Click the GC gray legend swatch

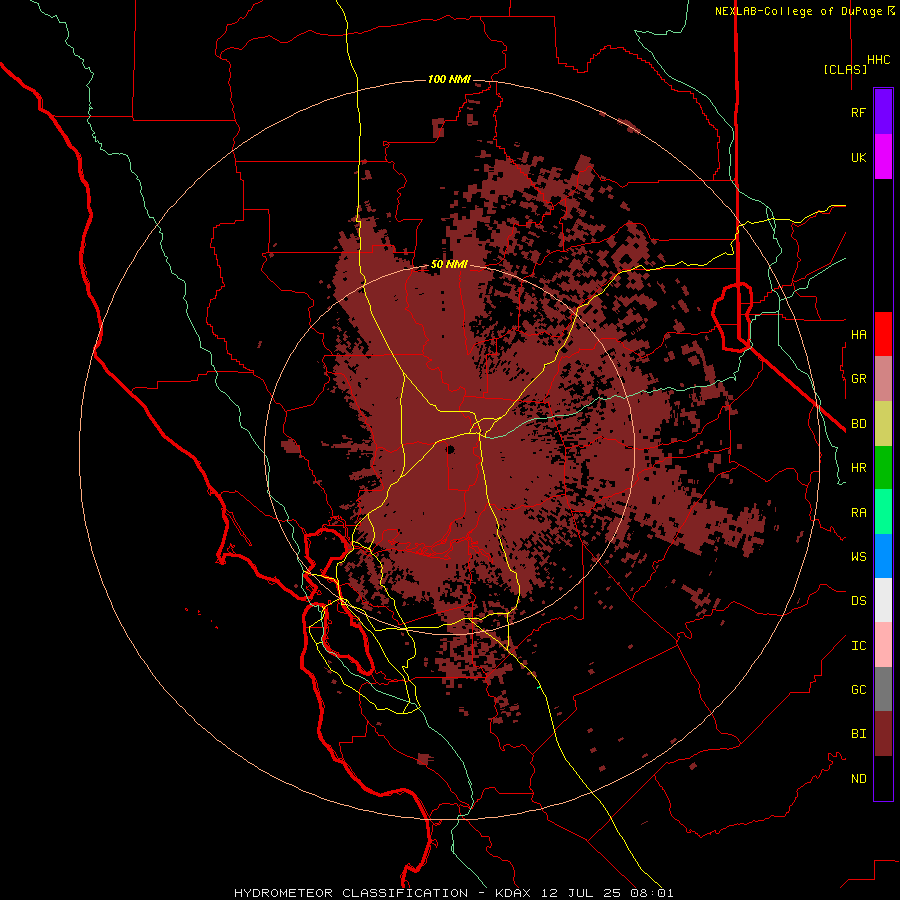coord(883,689)
